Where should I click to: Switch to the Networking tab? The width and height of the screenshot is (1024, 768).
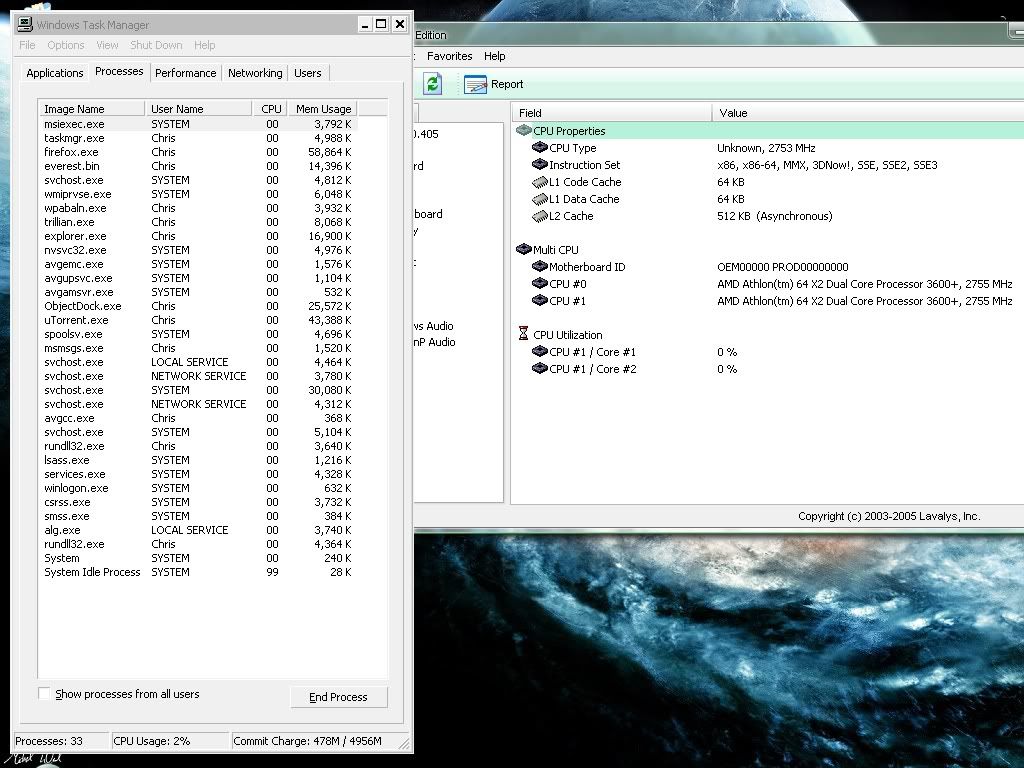255,73
